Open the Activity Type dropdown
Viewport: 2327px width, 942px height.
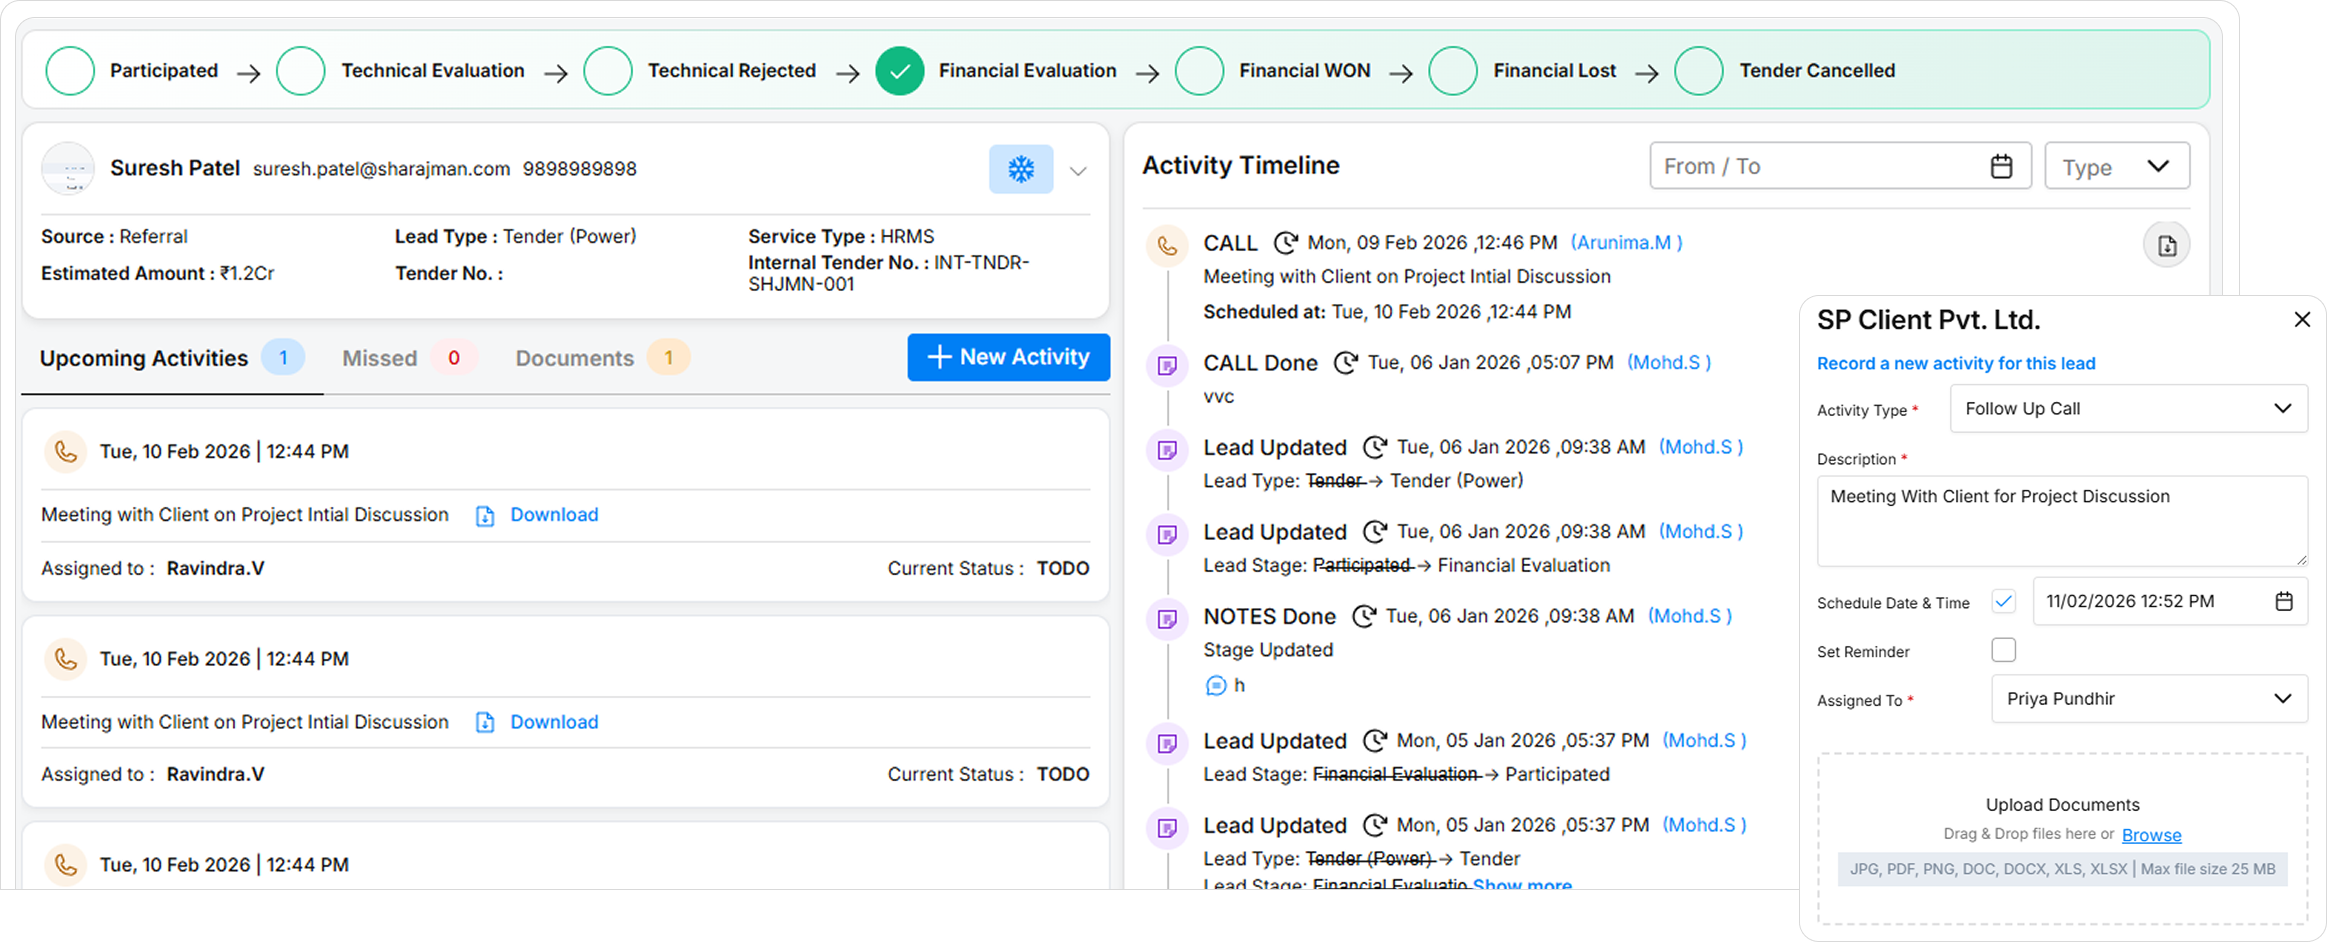2128,409
